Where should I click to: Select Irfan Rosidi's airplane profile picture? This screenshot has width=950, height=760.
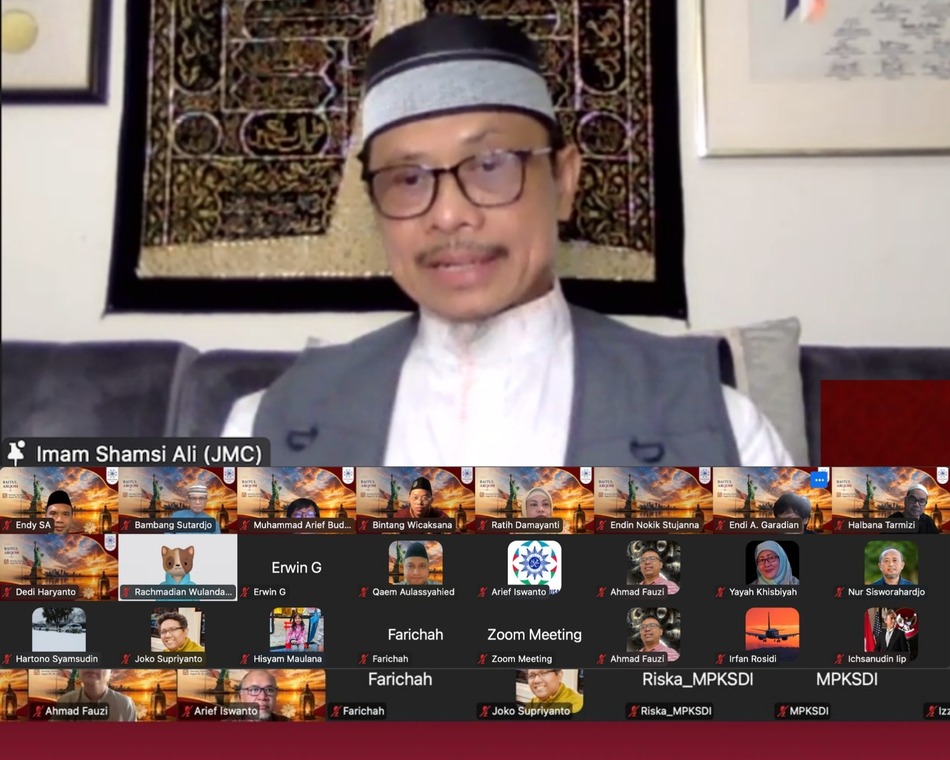click(x=772, y=629)
